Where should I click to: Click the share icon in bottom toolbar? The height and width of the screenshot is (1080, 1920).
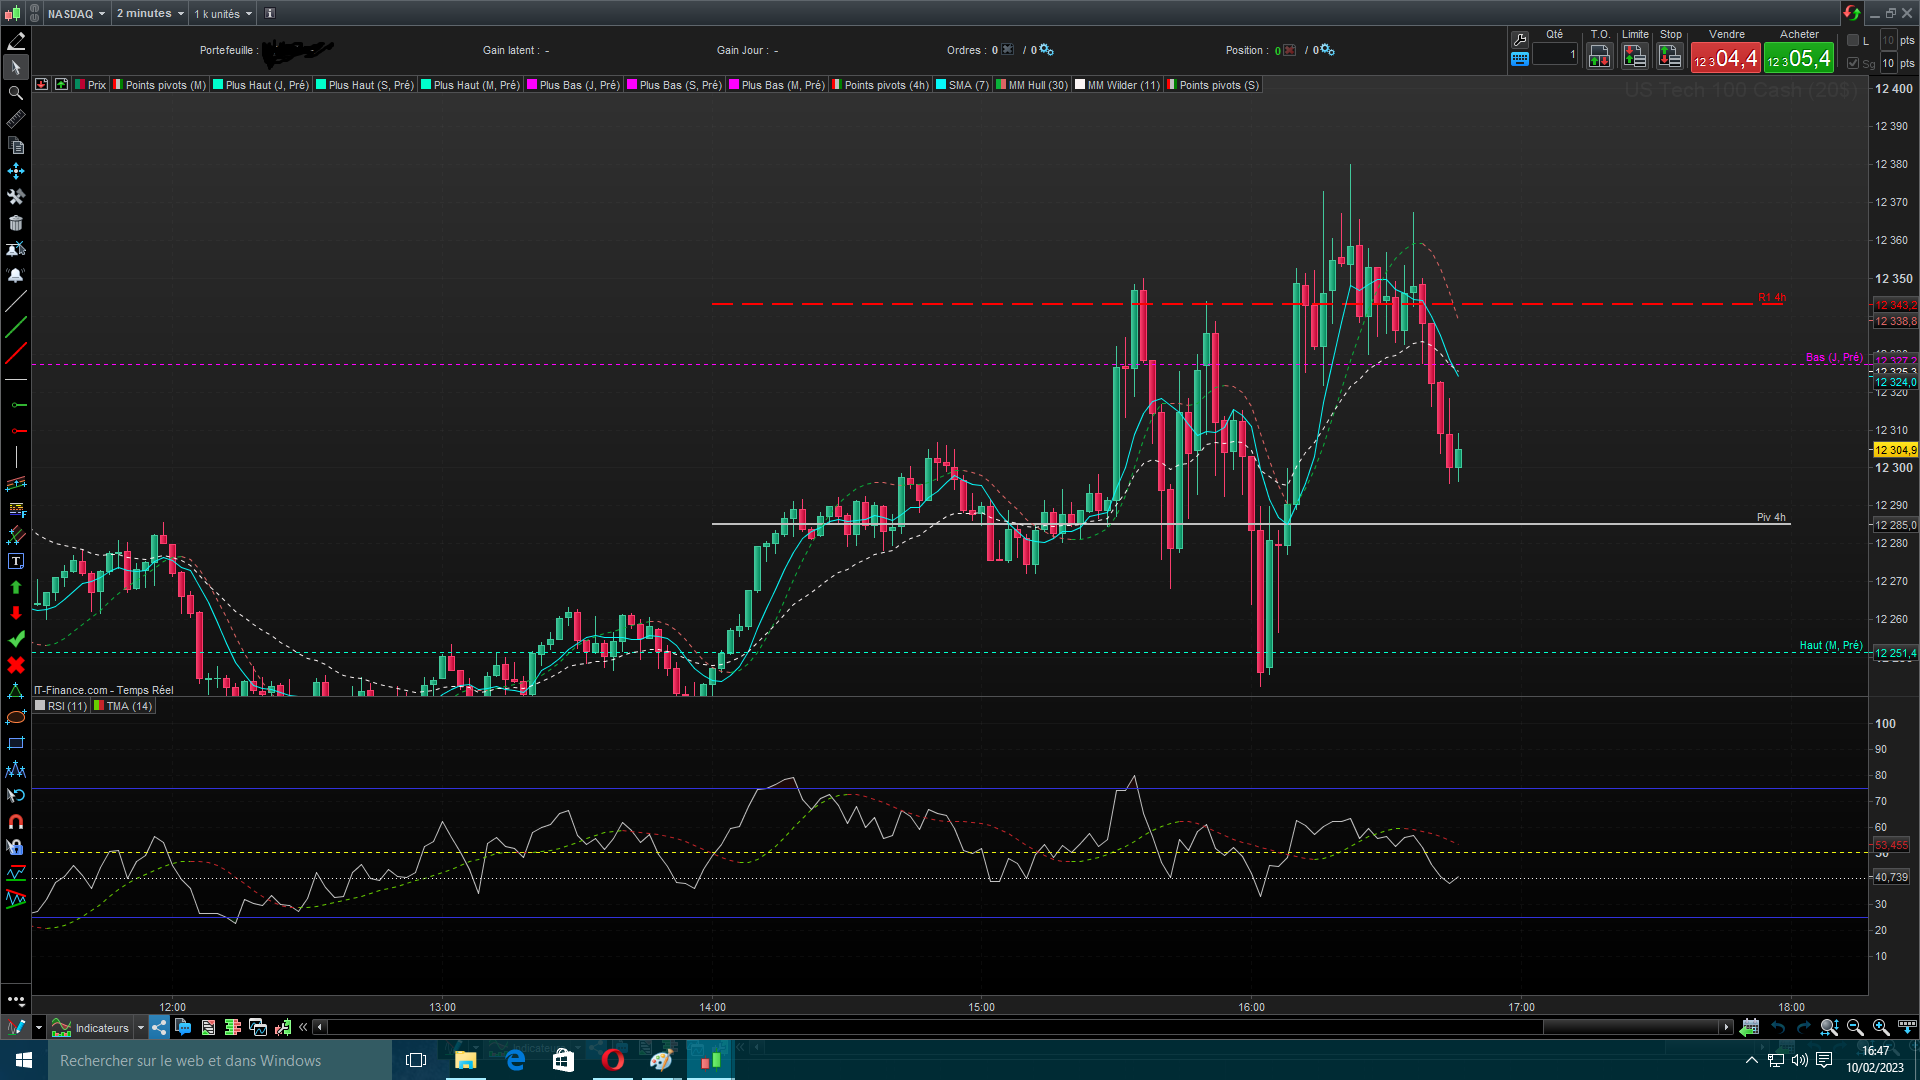click(x=160, y=1027)
